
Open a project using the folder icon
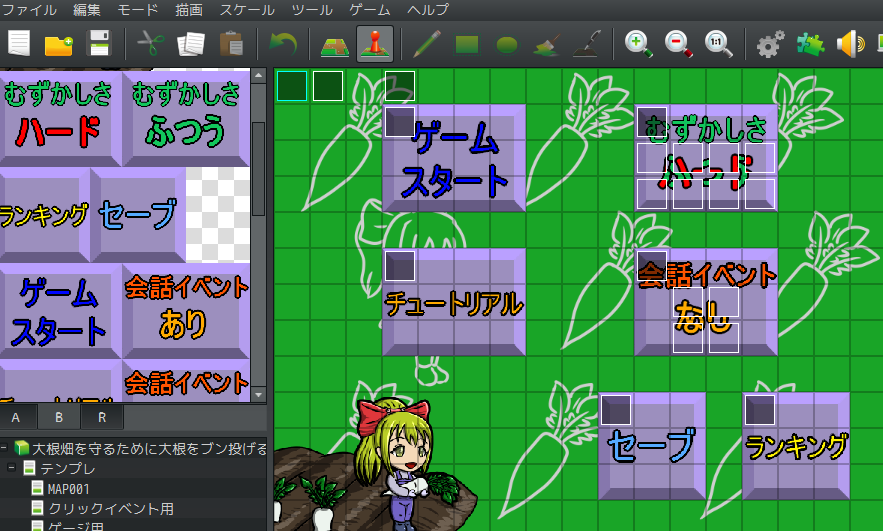tap(59, 44)
